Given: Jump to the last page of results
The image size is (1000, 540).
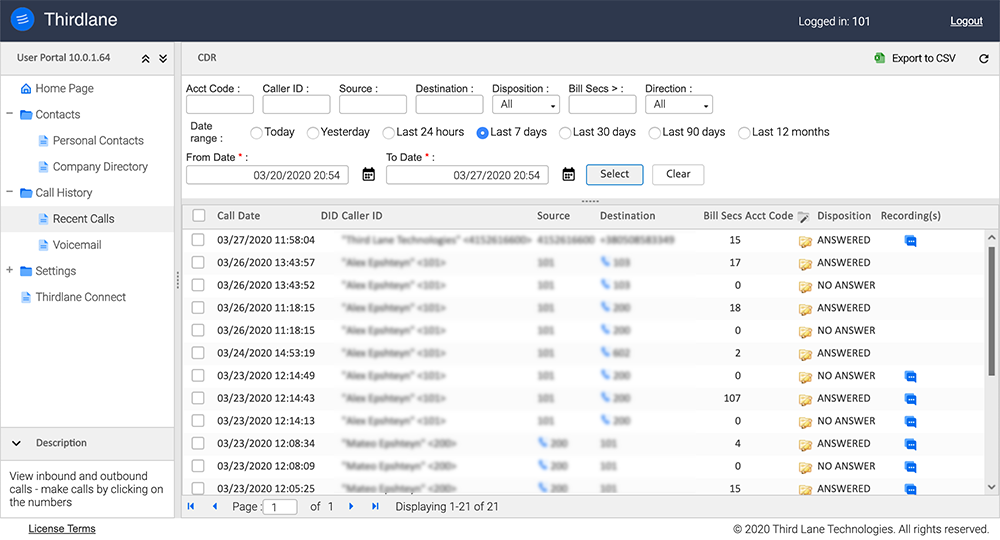Looking at the screenshot, I should (375, 507).
